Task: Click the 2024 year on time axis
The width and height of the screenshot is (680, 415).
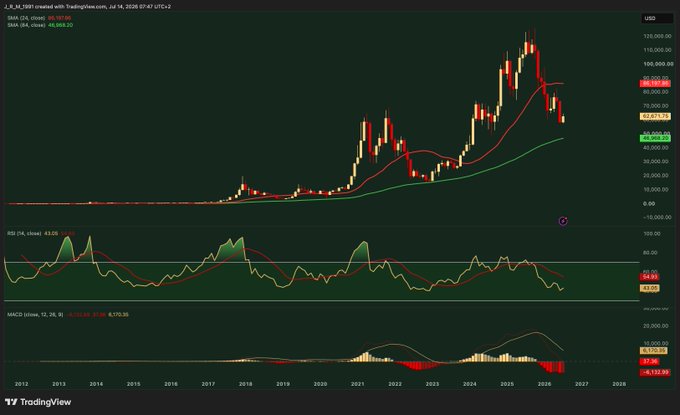Action: click(470, 384)
